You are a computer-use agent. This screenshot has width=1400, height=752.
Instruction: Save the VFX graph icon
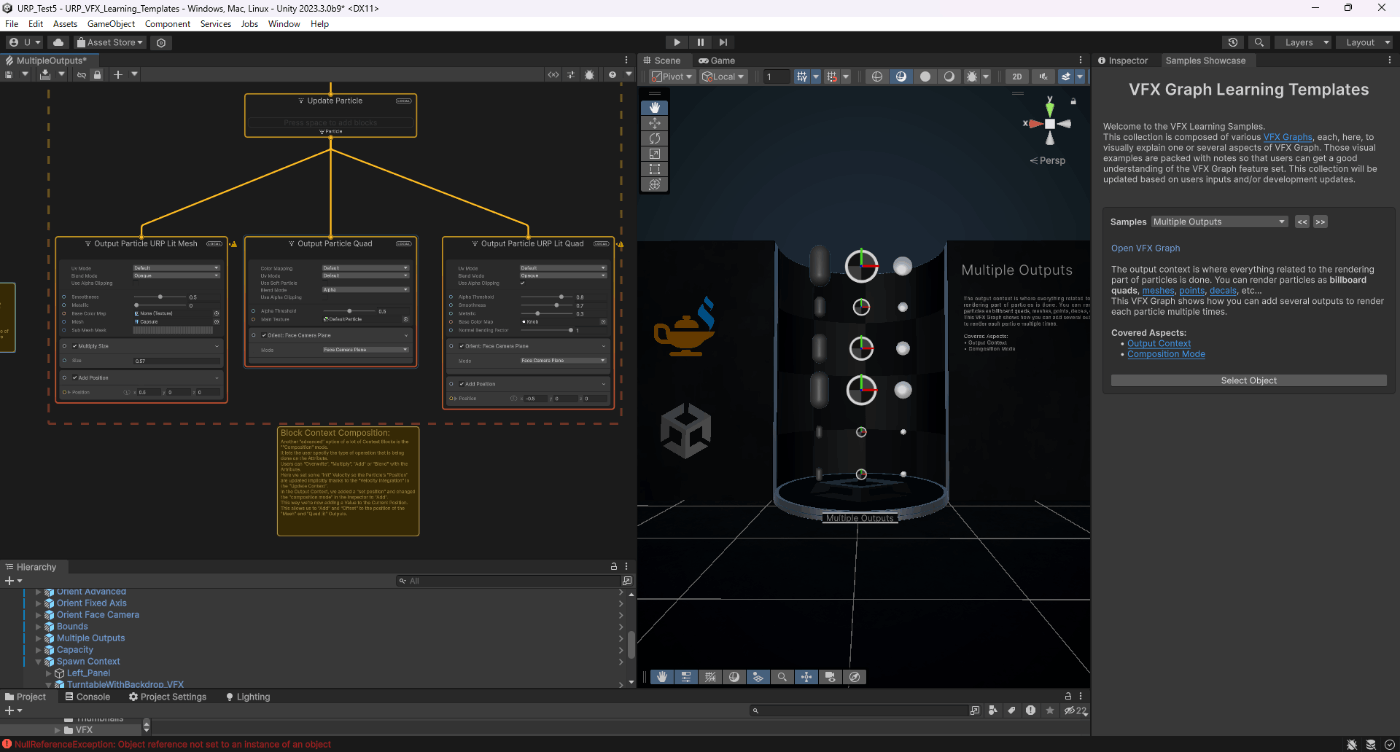[x=9, y=75]
